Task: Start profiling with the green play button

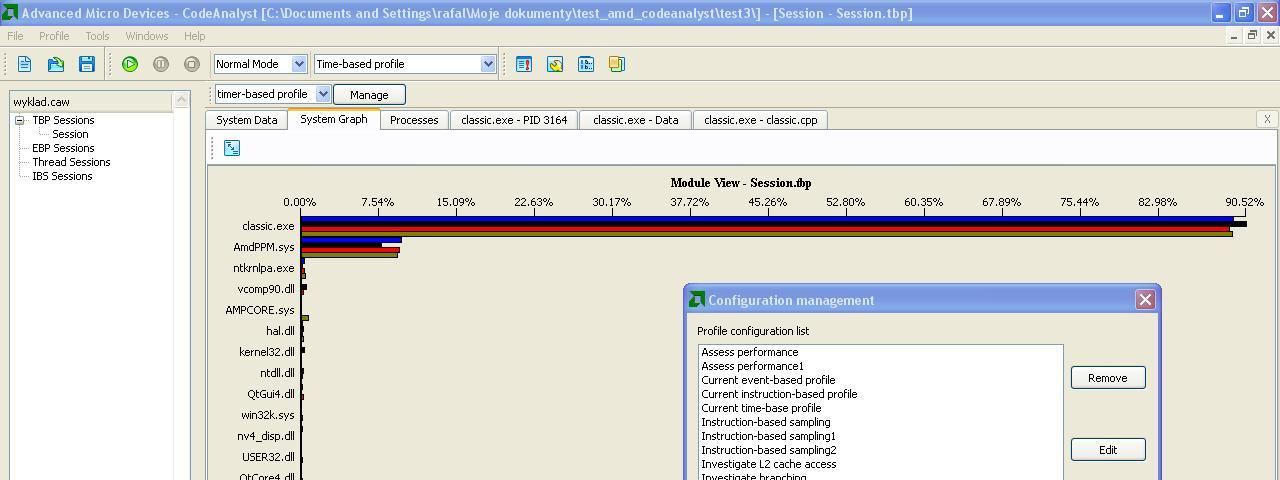Action: coord(130,64)
